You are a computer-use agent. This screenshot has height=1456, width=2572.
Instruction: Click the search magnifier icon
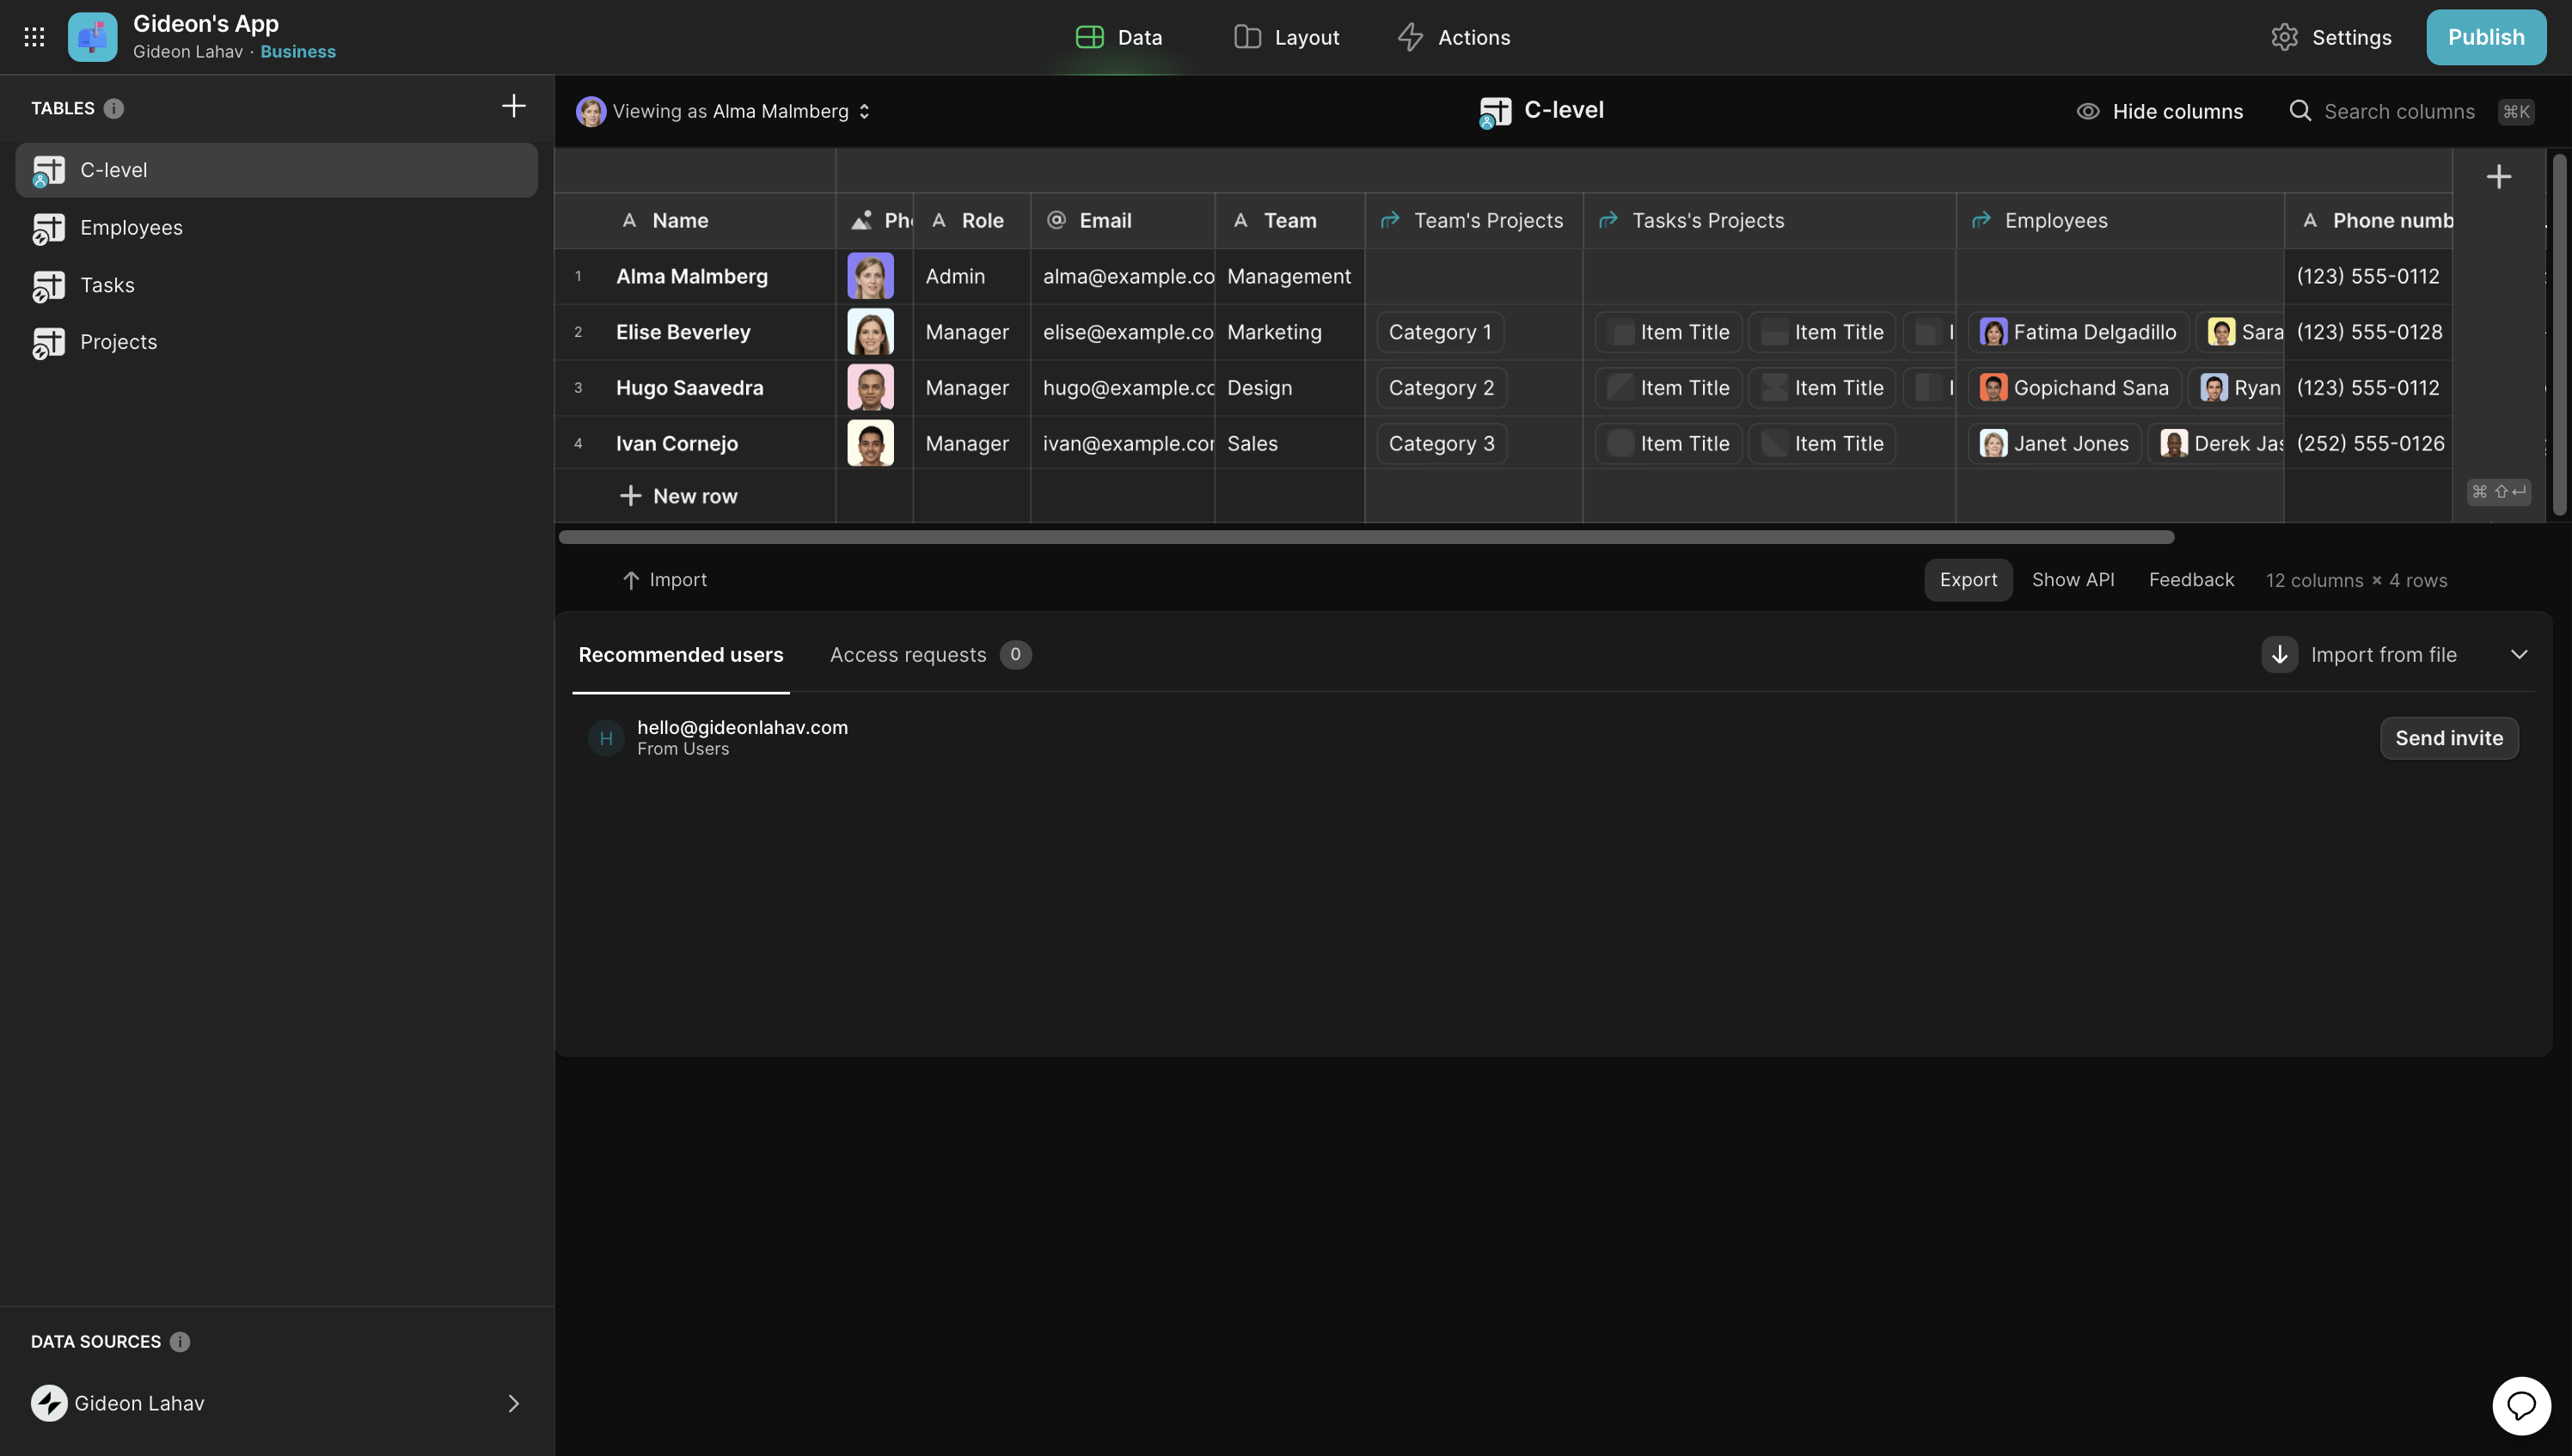coord(2300,110)
